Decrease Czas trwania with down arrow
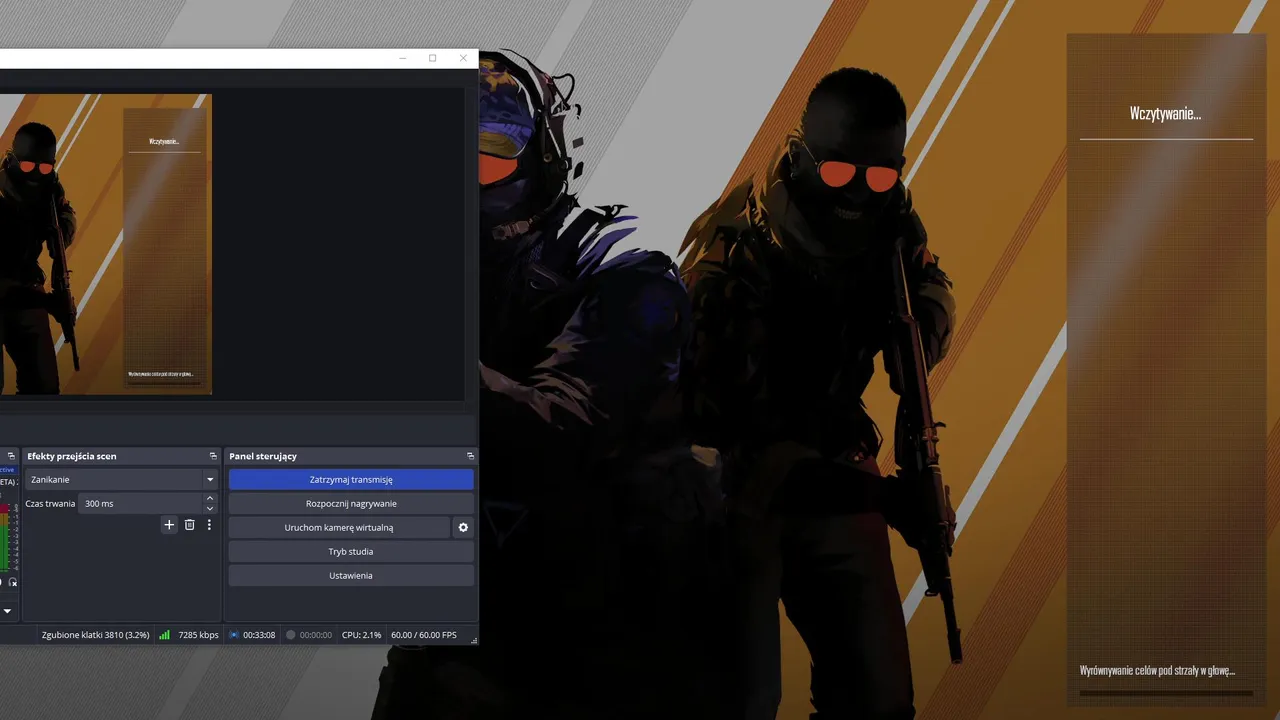 [x=210, y=508]
